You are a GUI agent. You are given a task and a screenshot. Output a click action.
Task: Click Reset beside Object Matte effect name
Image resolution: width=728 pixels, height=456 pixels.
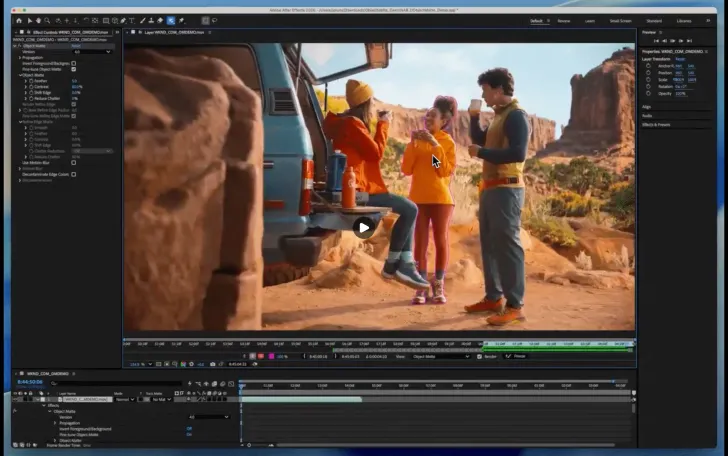point(76,46)
